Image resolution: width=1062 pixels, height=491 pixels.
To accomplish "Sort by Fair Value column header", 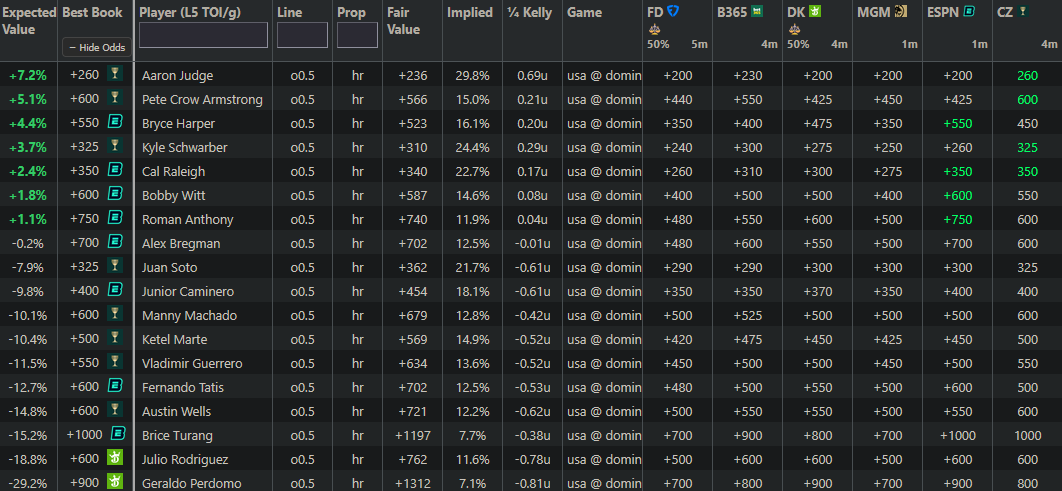I will pos(404,21).
